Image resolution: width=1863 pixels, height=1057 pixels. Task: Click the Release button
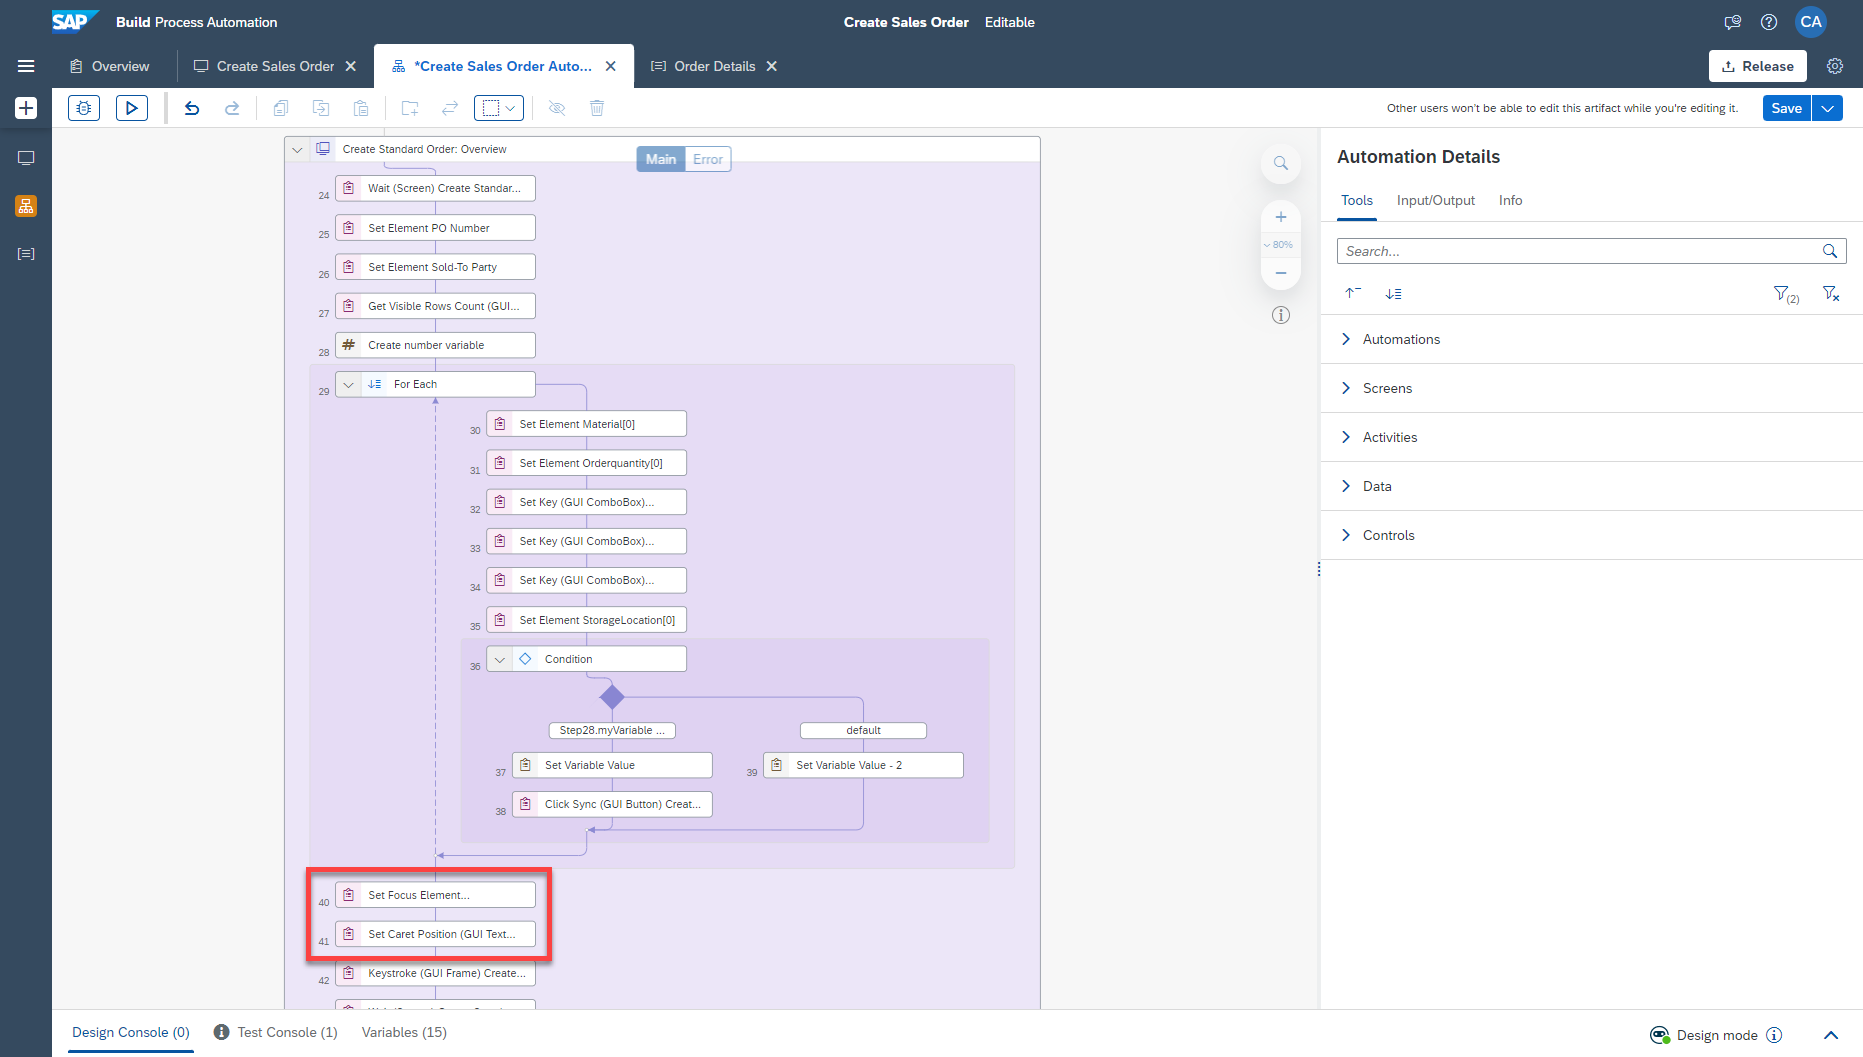pos(1758,66)
